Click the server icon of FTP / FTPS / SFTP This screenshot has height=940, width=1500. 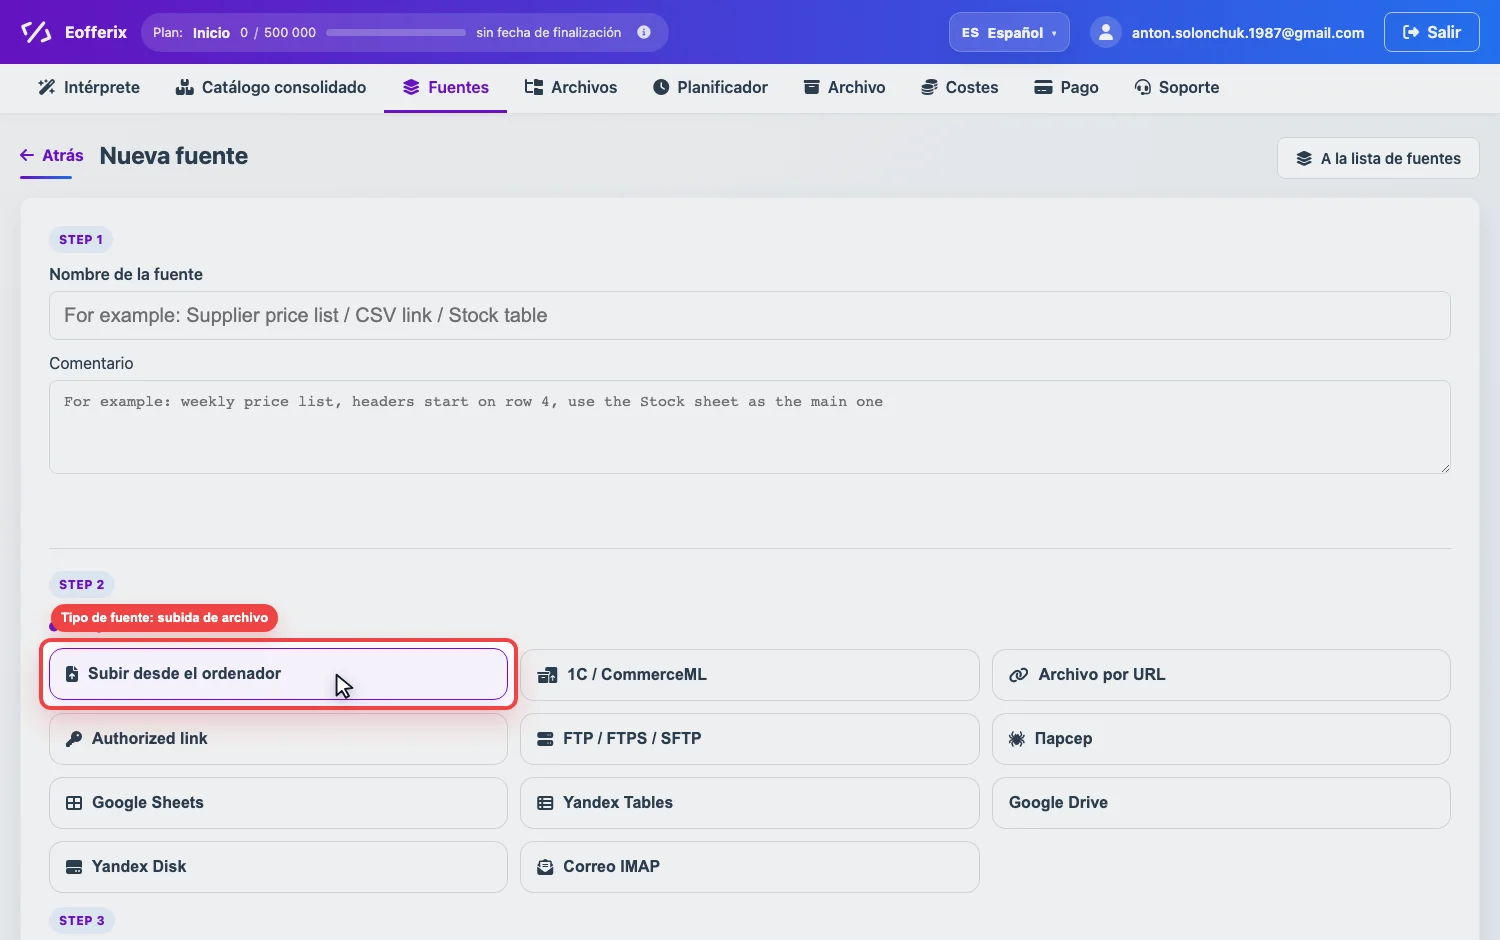[x=545, y=739]
